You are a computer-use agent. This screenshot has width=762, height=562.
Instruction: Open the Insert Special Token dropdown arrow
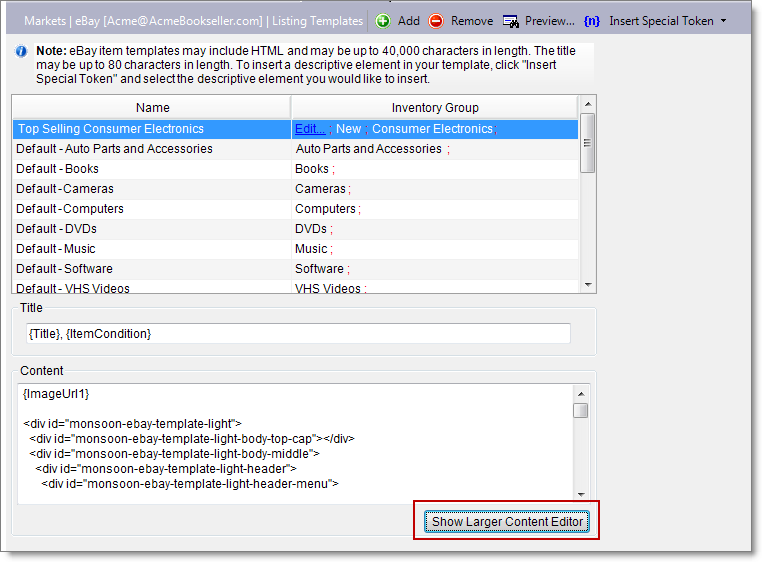click(723, 21)
